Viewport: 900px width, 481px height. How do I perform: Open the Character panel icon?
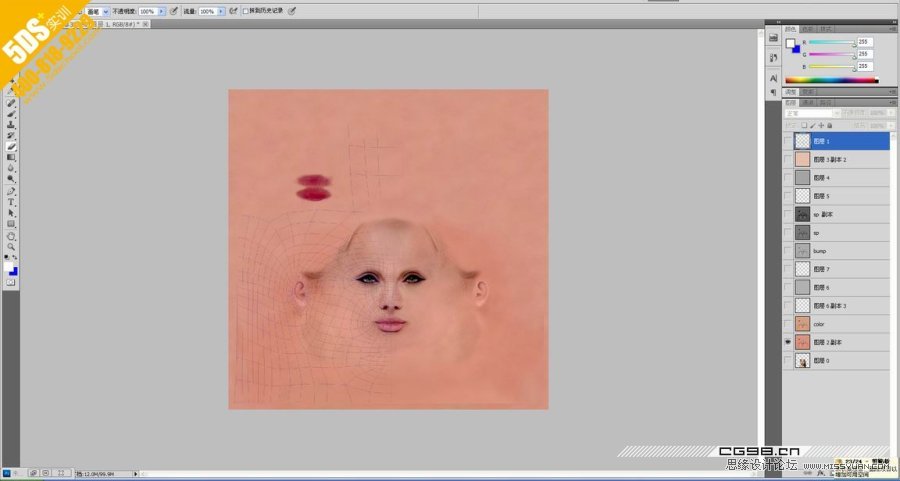coord(773,77)
